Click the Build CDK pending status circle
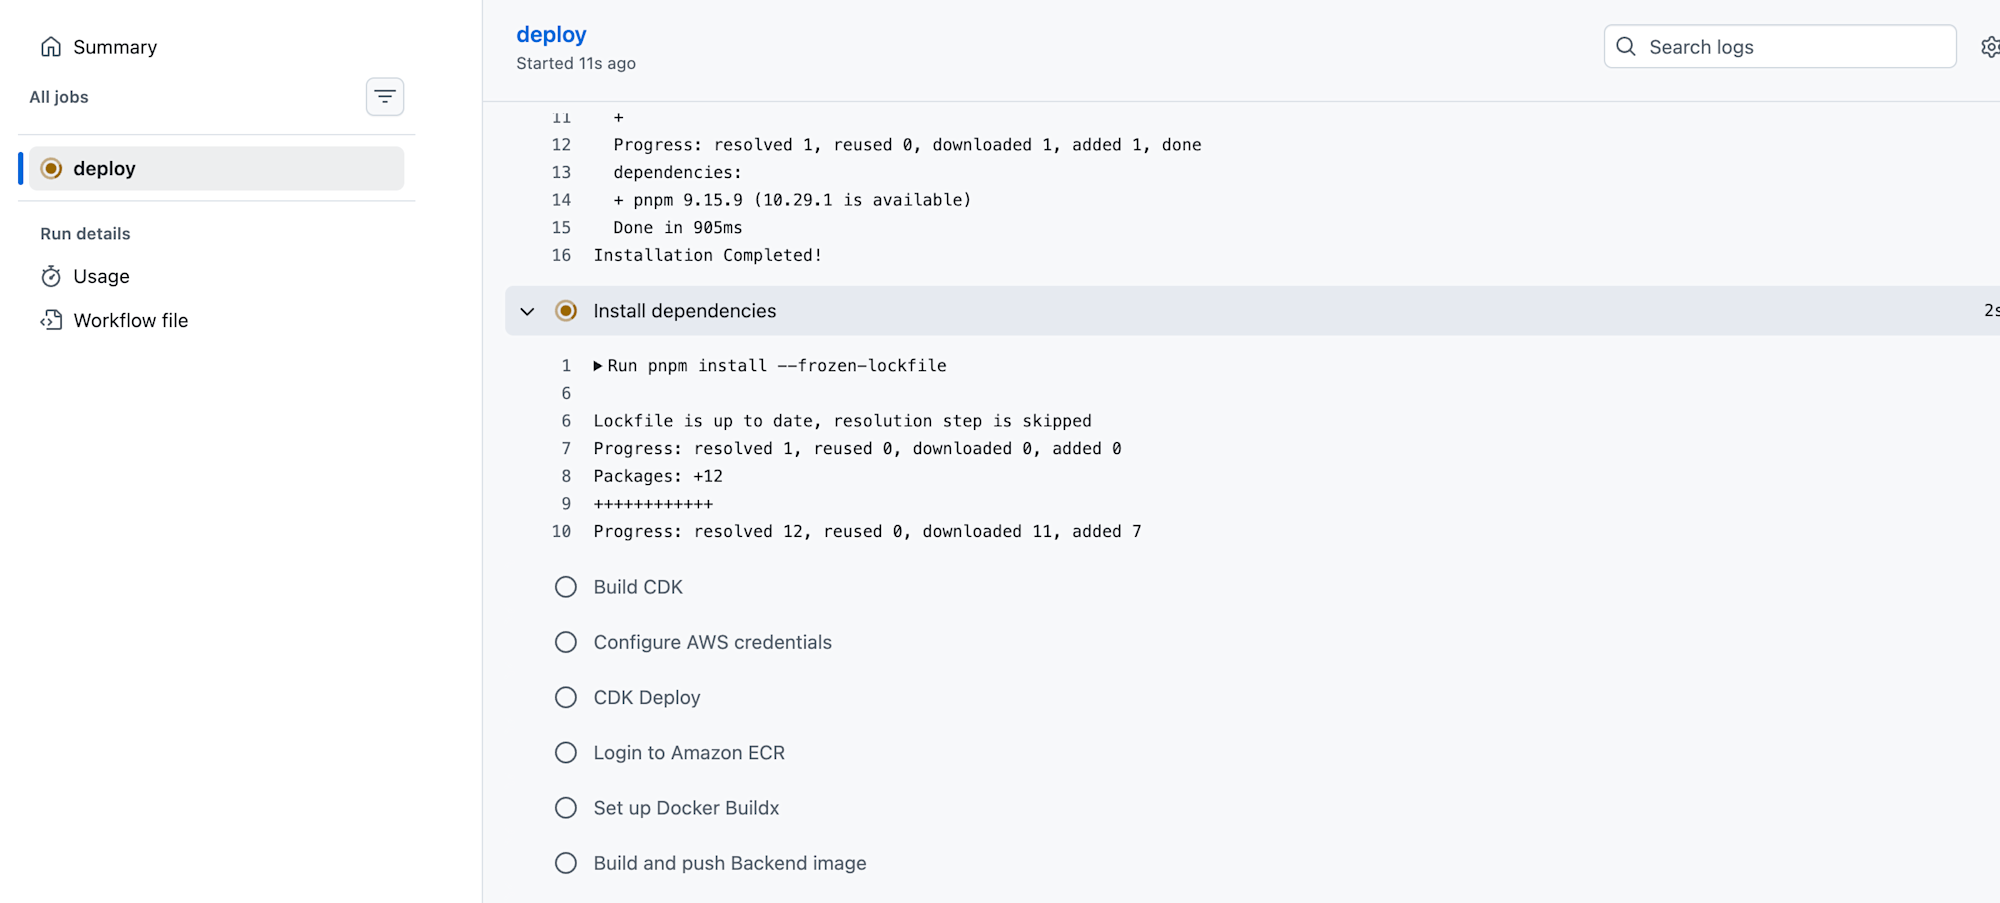The height and width of the screenshot is (903, 2000). tap(566, 587)
